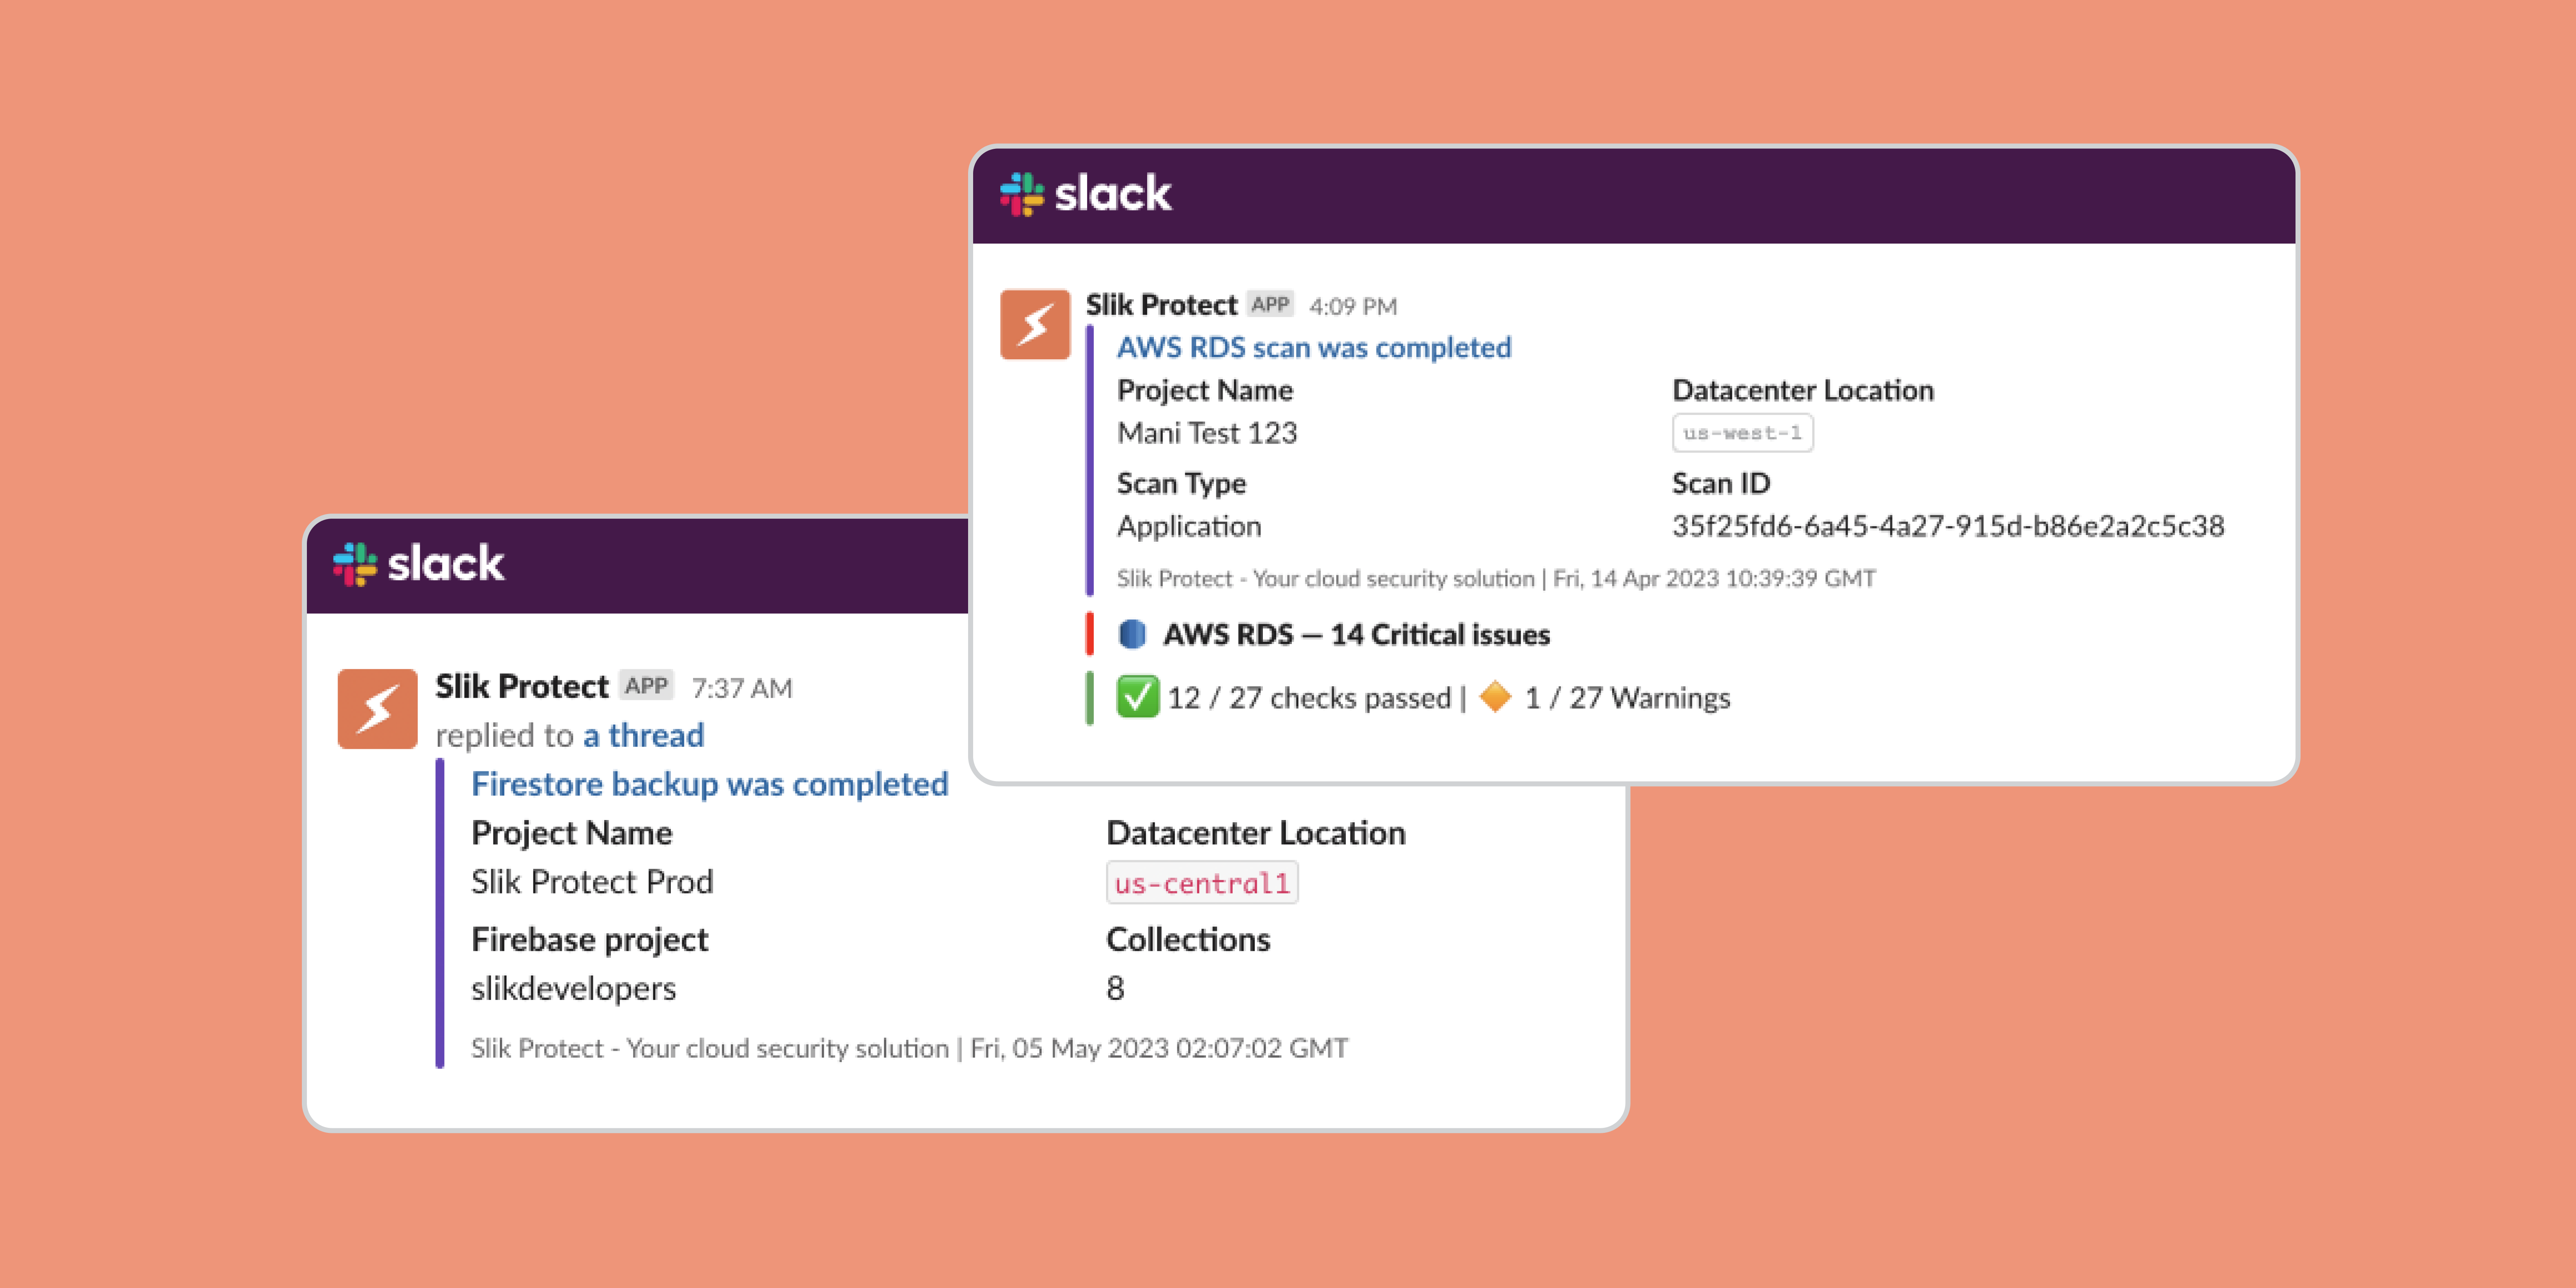Click Slik Protect avatar beside the 7:37 AM message

click(x=377, y=709)
